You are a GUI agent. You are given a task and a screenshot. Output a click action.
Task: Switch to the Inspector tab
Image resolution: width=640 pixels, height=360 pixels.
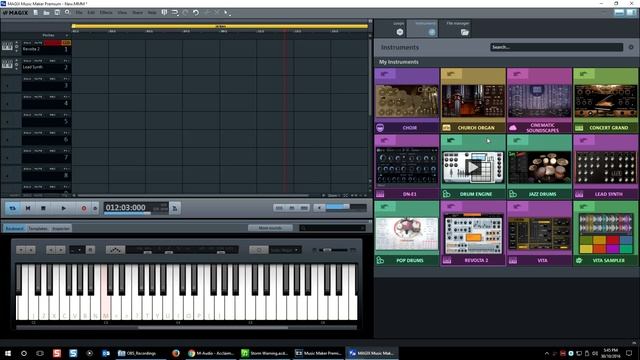61,228
